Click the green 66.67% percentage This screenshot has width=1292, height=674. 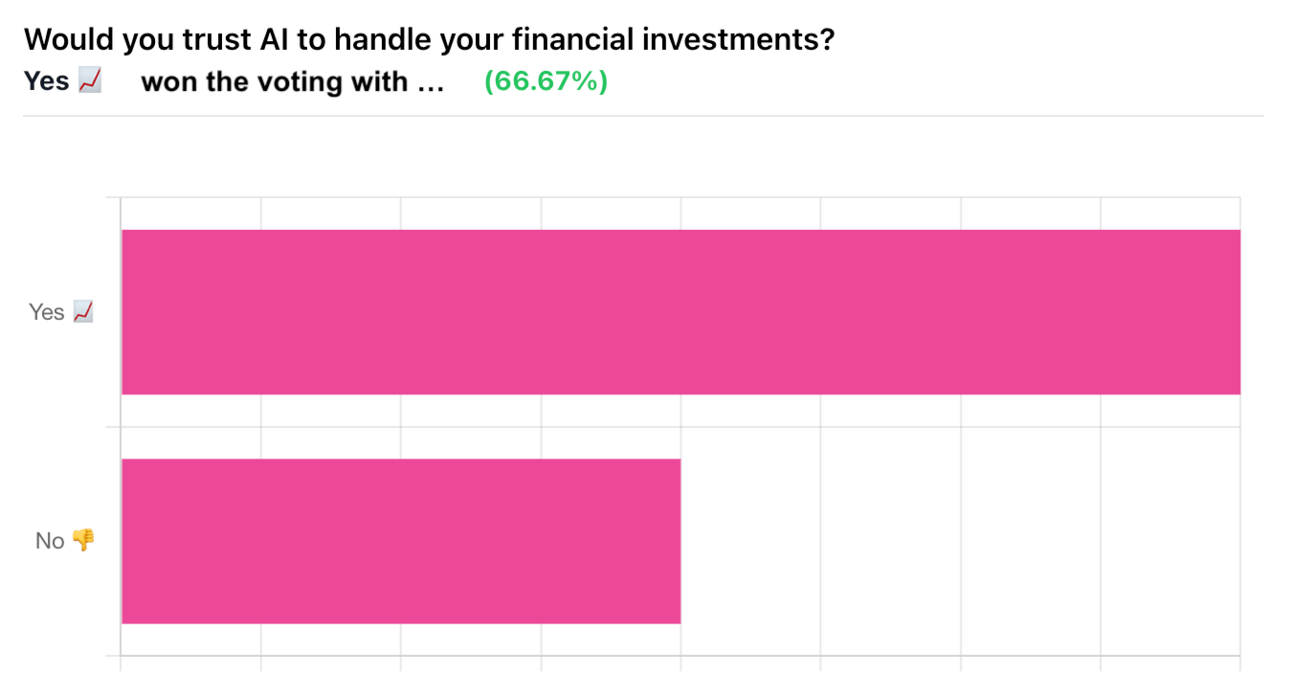pos(546,82)
